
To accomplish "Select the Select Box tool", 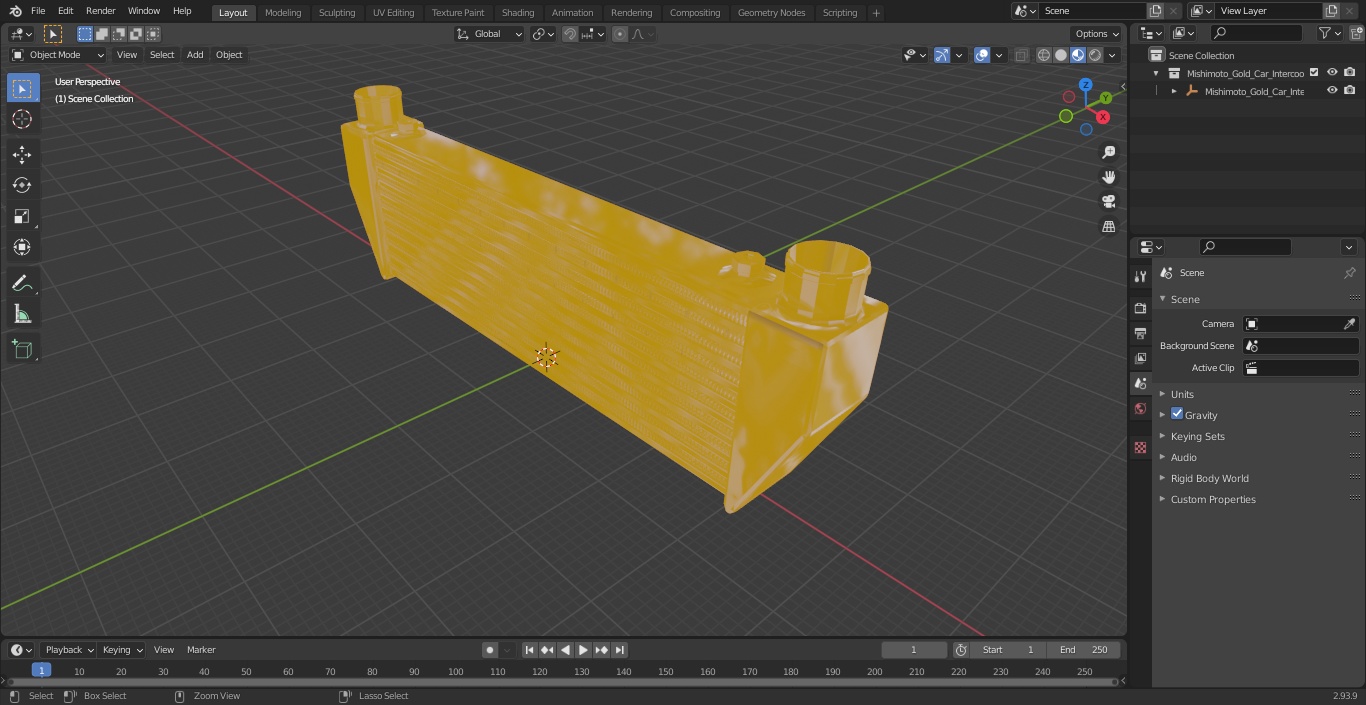I will (x=22, y=88).
